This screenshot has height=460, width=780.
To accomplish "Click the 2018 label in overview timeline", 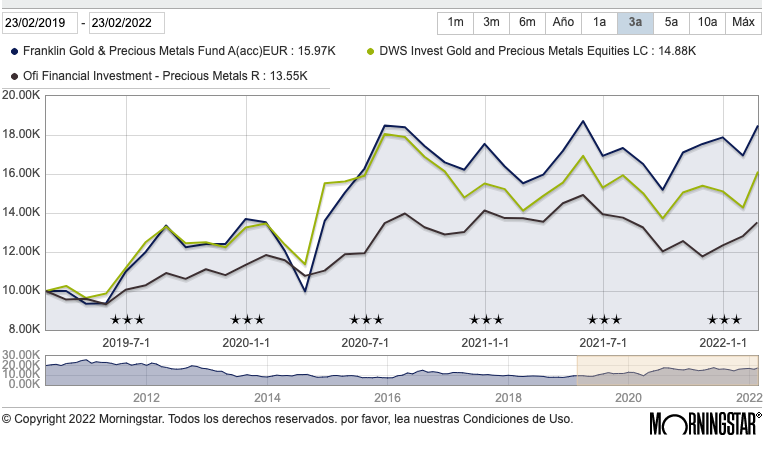I will (508, 398).
